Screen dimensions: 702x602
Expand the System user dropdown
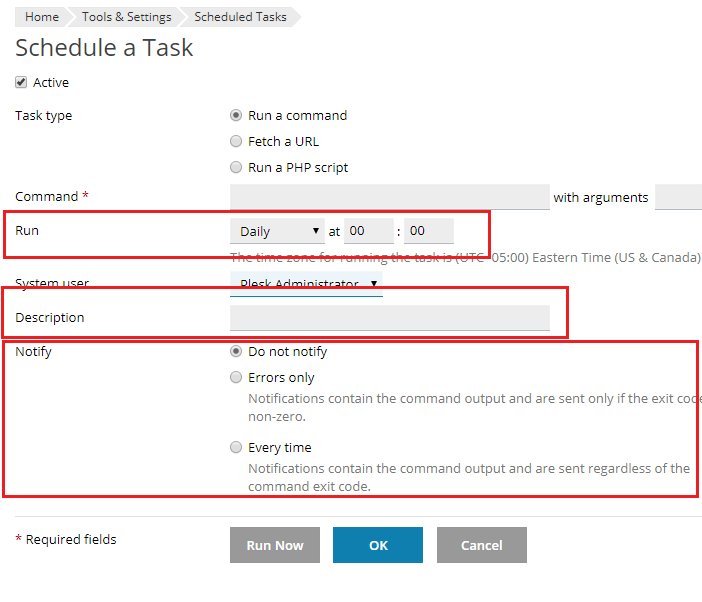pos(306,284)
